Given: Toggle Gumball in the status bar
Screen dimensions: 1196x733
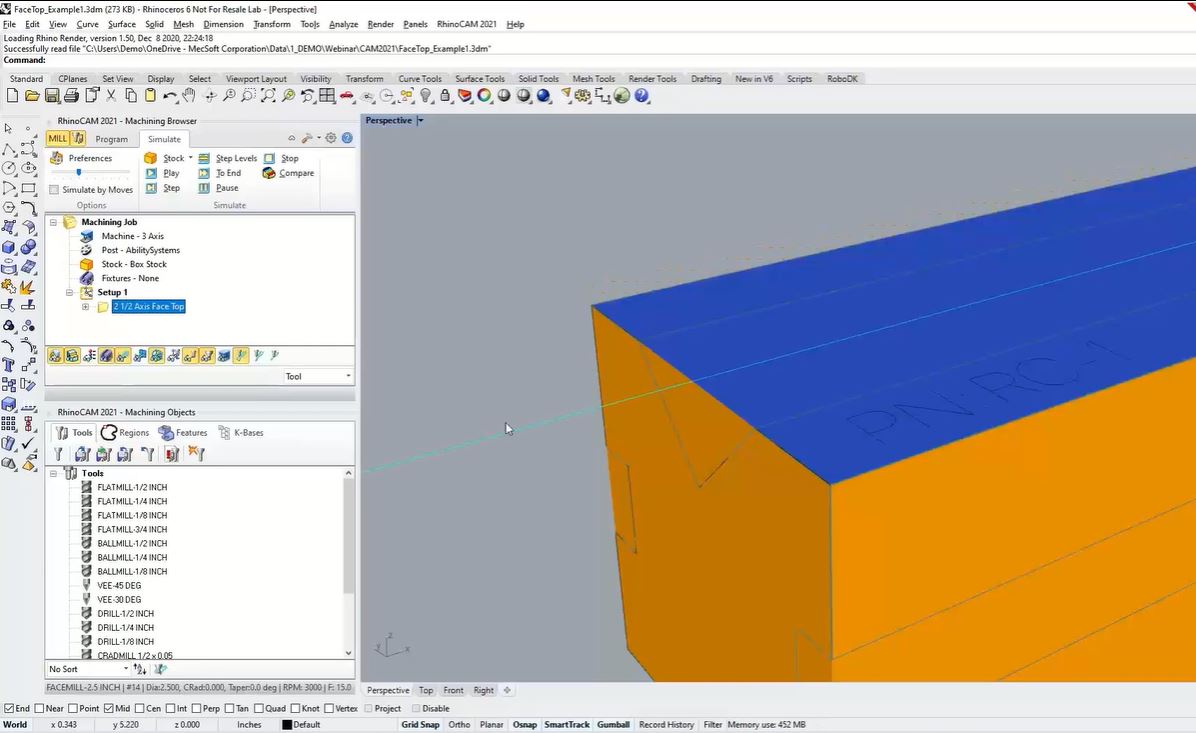Looking at the screenshot, I should [x=612, y=724].
